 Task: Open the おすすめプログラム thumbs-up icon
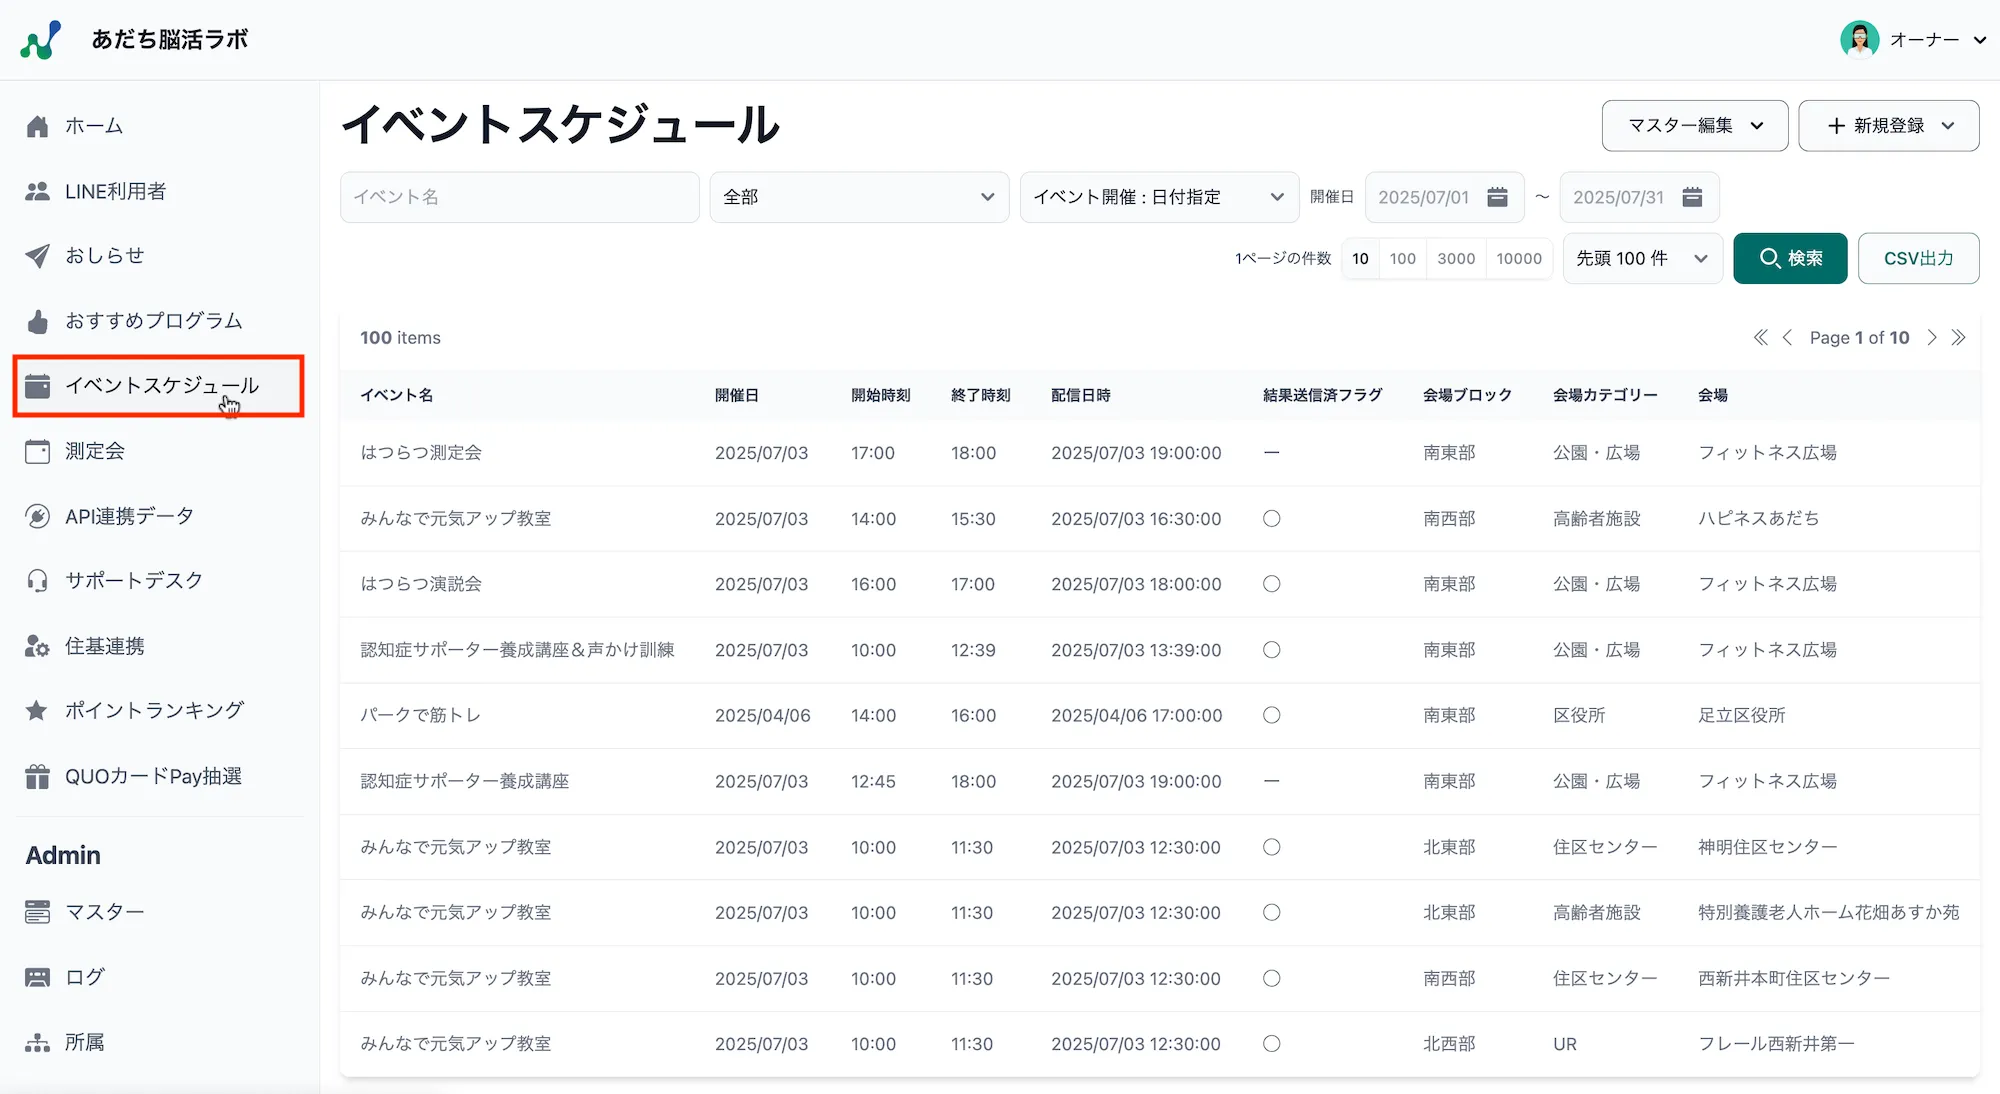coord(37,320)
